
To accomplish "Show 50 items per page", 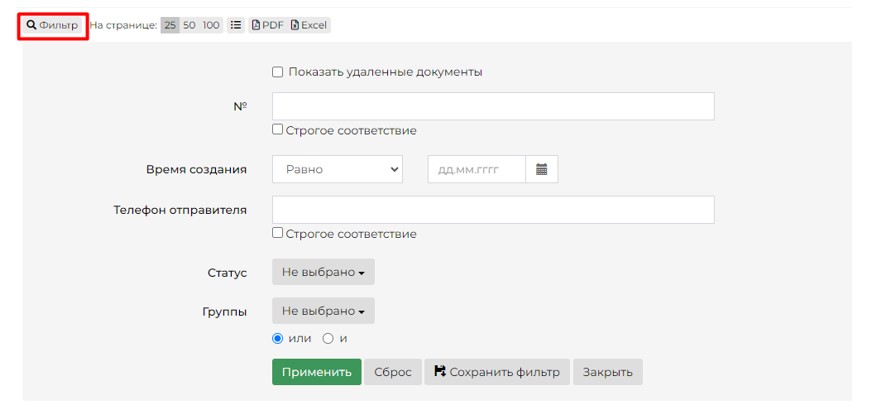I will (x=189, y=25).
